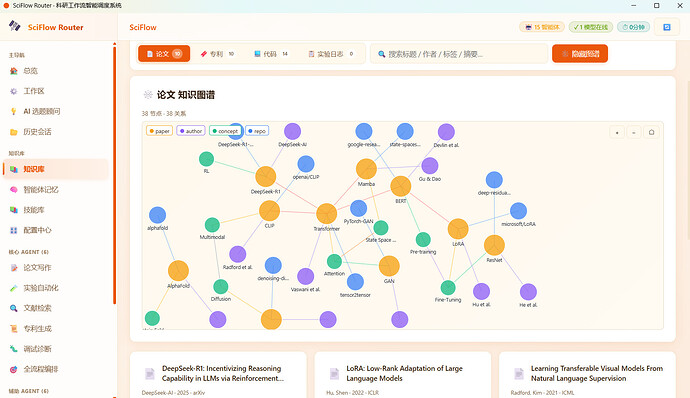690x398 pixels.
Task: Select the alphafold repo node
Action: point(157,215)
